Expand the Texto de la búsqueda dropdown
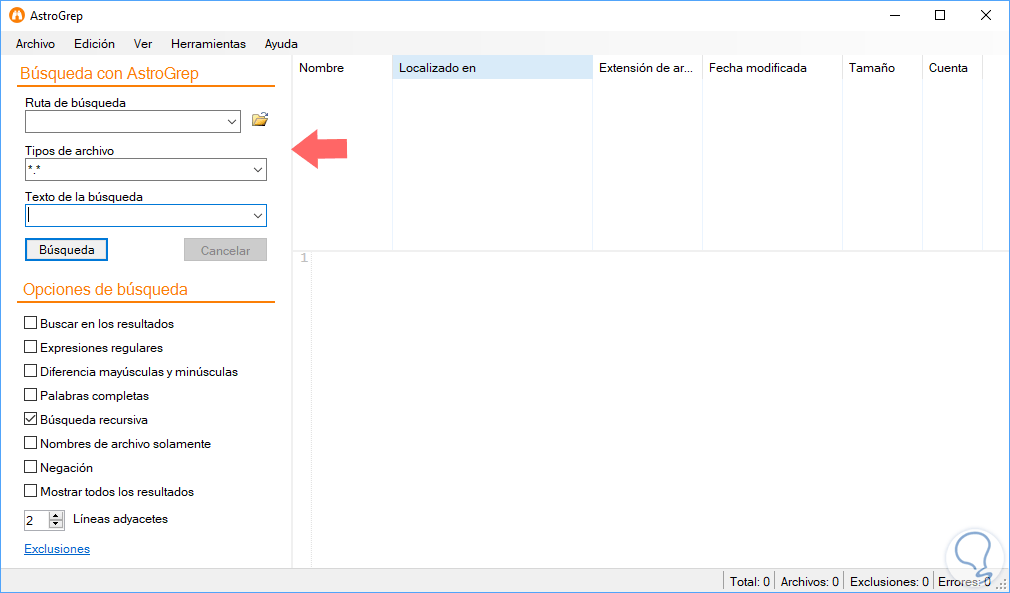 258,216
